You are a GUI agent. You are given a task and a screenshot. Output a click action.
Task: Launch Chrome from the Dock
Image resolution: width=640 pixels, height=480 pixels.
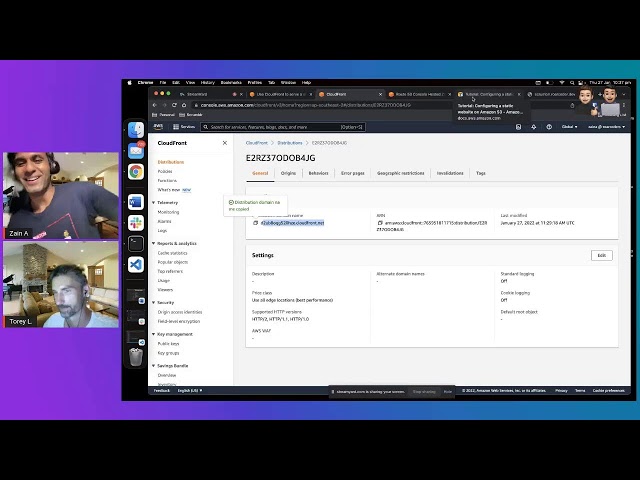tap(136, 171)
